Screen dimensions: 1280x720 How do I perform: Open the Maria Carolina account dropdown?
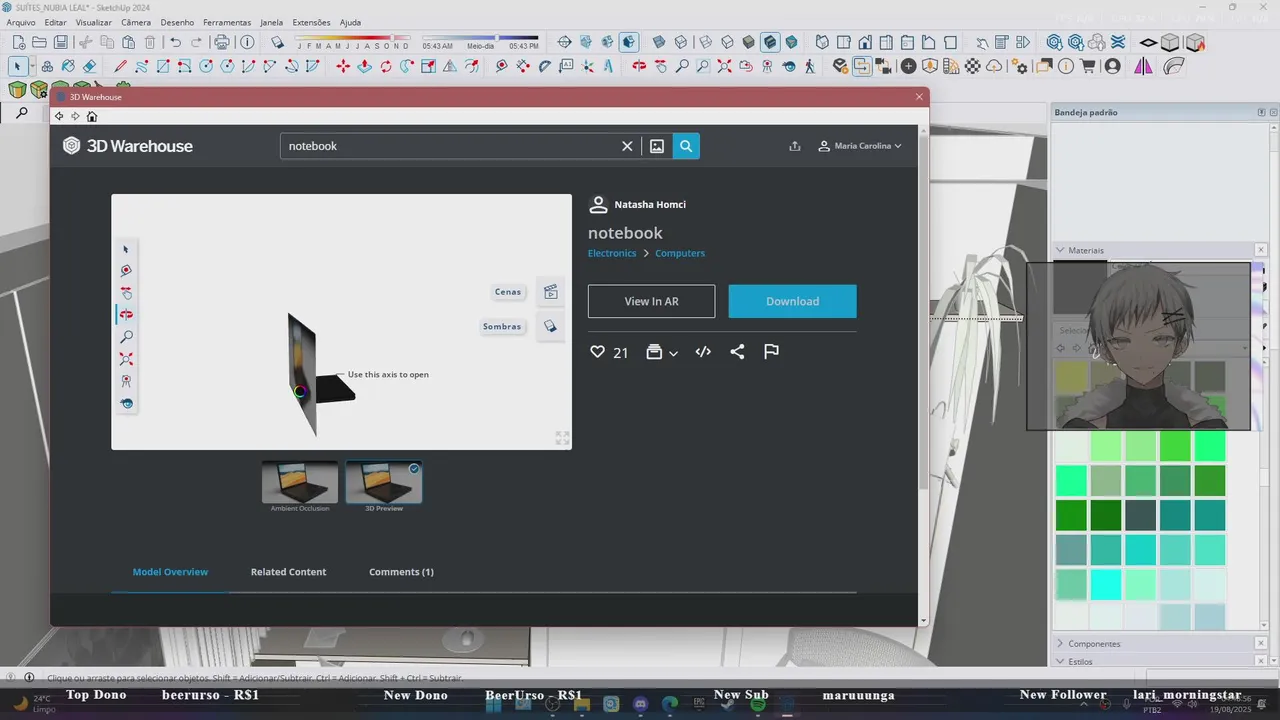coord(860,146)
